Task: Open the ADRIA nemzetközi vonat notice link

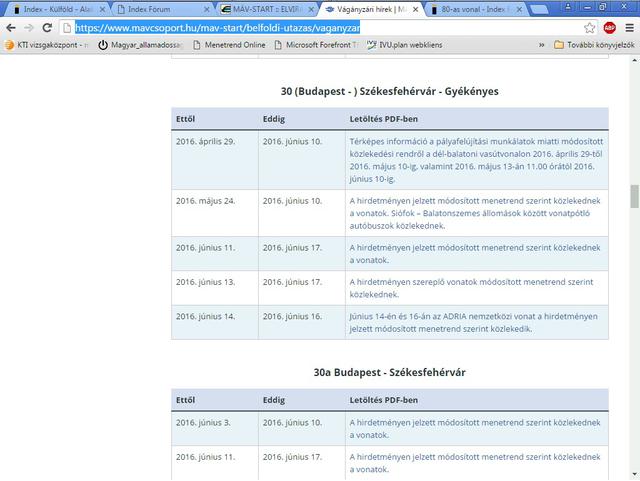Action: click(471, 321)
